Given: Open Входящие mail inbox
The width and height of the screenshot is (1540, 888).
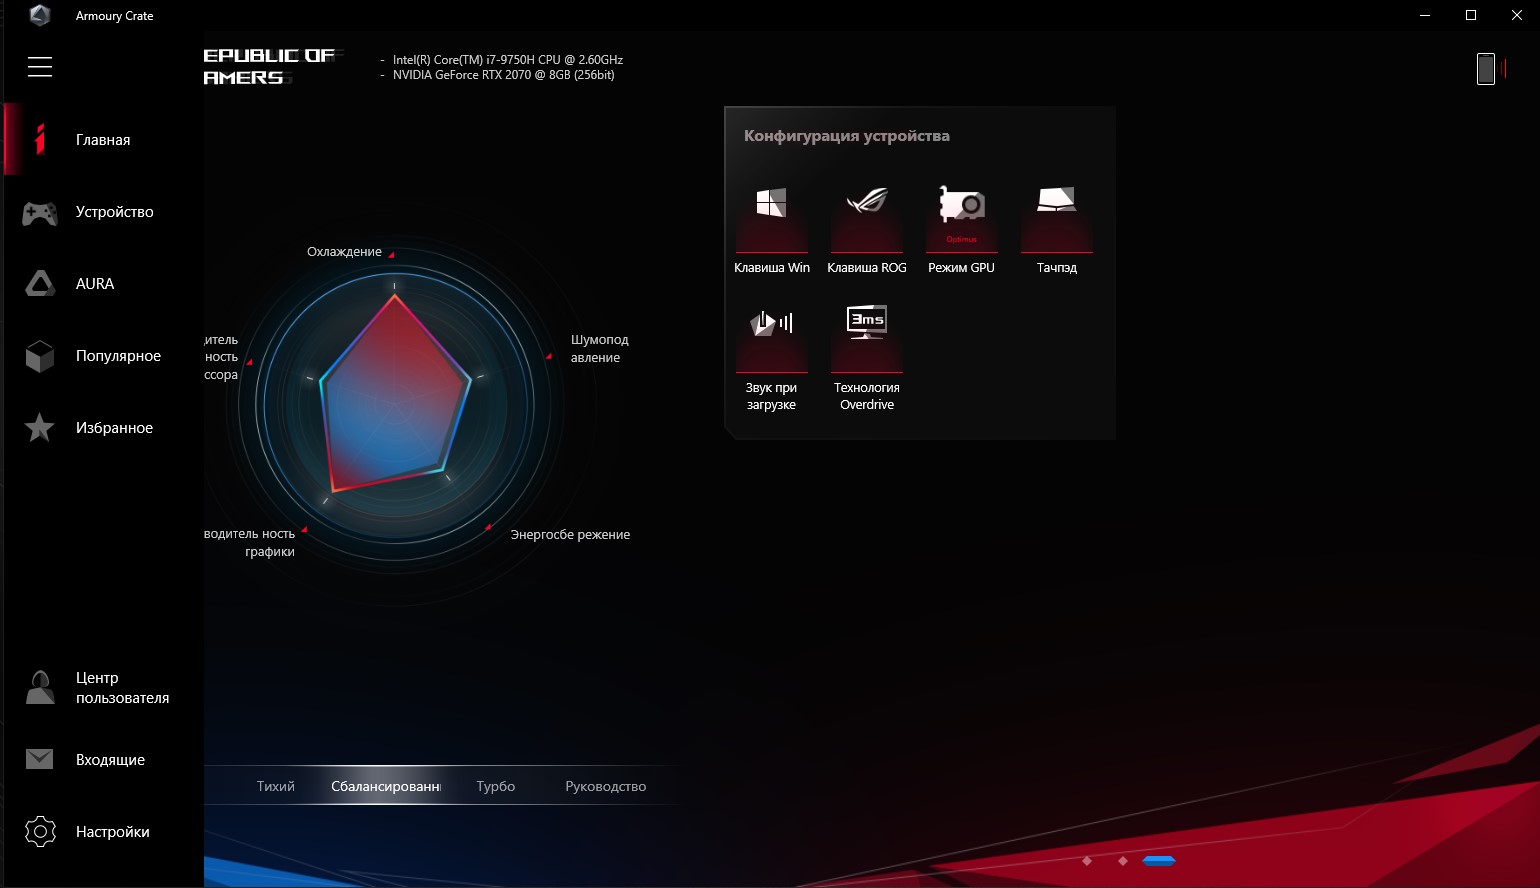Looking at the screenshot, I should pyautogui.click(x=40, y=760).
